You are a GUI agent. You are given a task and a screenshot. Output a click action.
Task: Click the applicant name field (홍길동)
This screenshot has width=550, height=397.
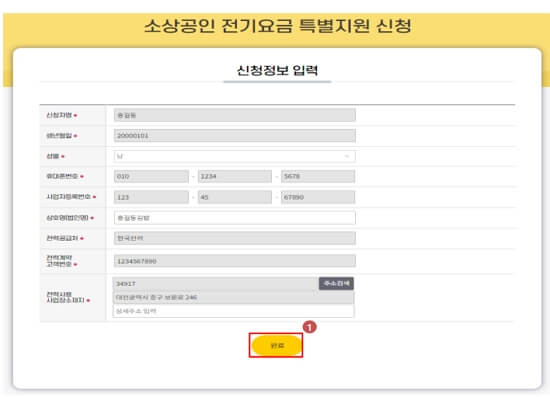234,115
